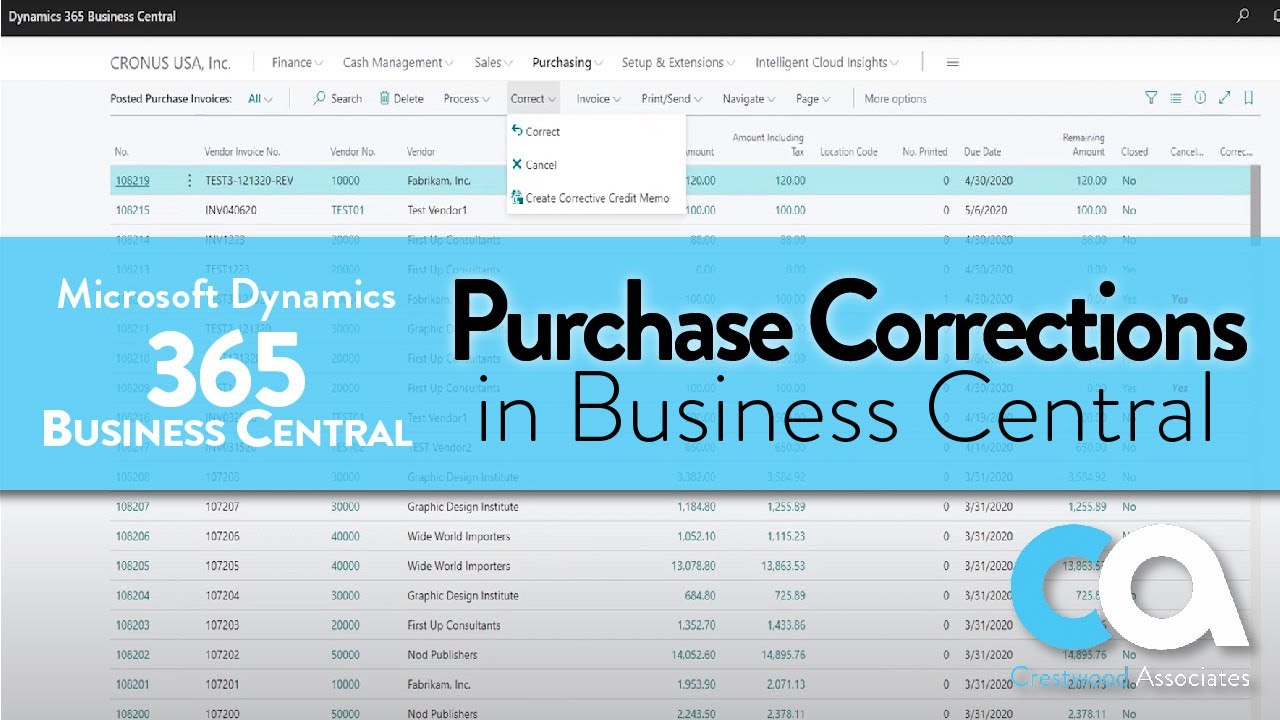The width and height of the screenshot is (1280, 720).
Task: Open the Print/Send action dropdown
Action: [671, 99]
